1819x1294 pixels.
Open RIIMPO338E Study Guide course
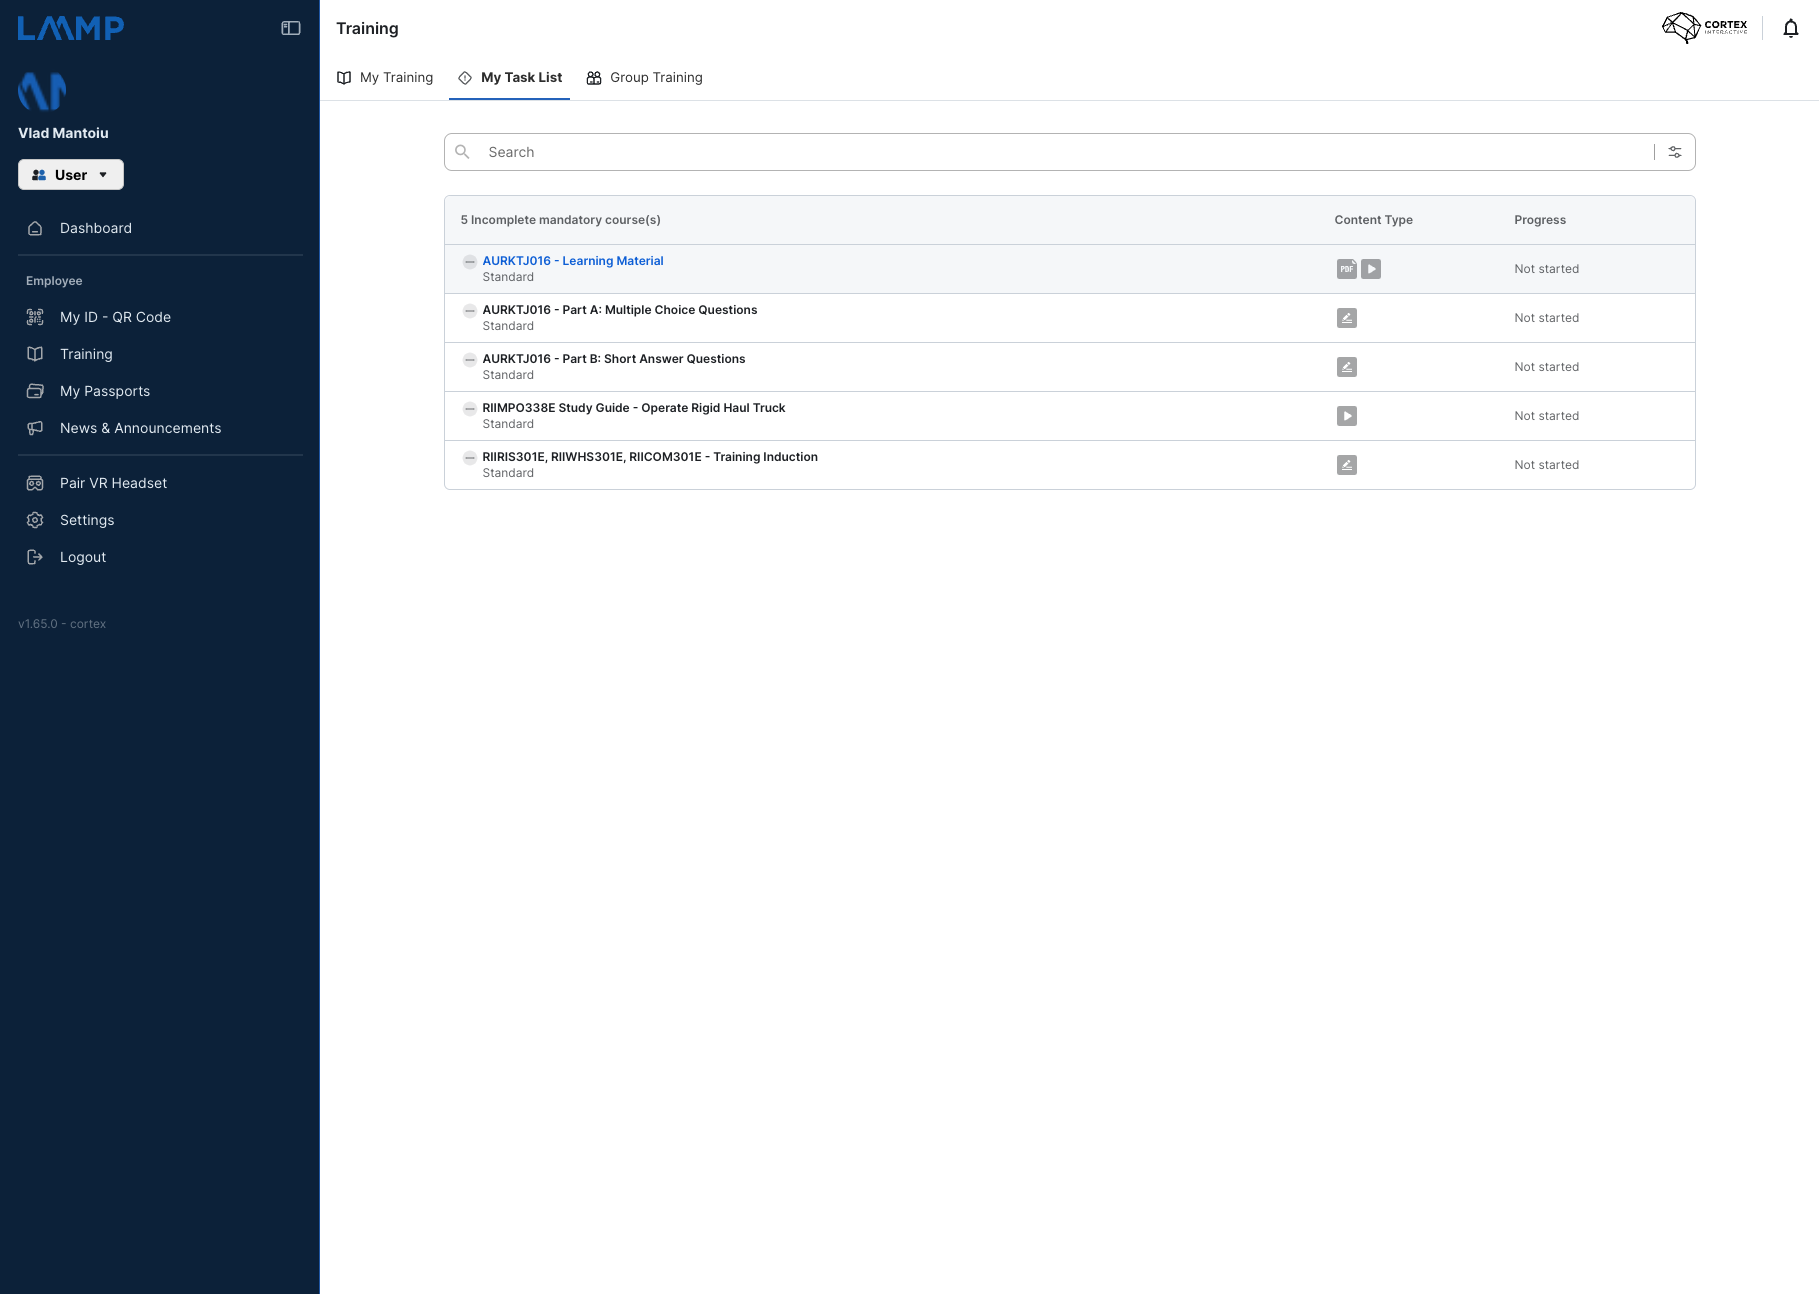(x=634, y=408)
